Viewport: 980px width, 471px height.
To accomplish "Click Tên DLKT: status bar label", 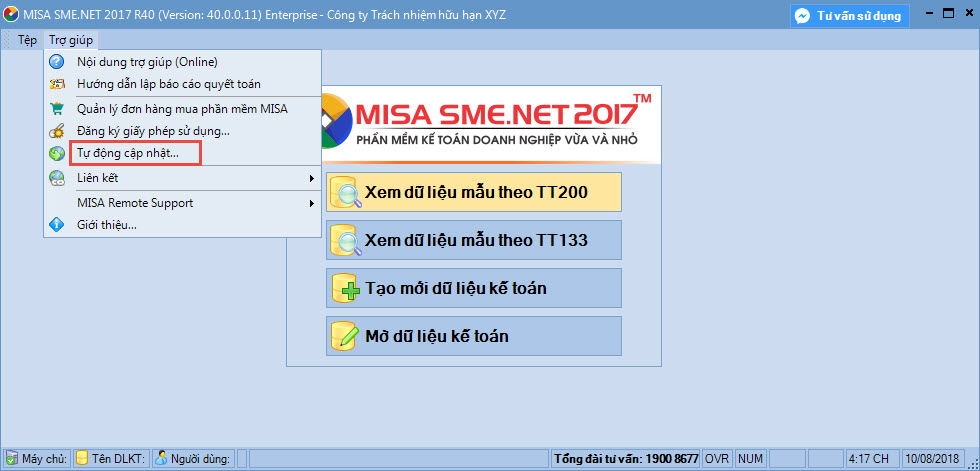I will click(118, 459).
